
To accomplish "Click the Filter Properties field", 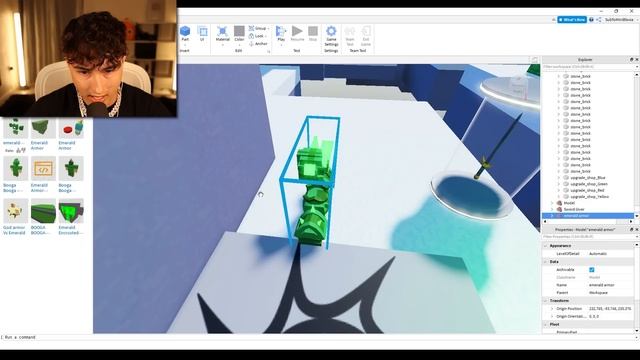I will coord(587,237).
